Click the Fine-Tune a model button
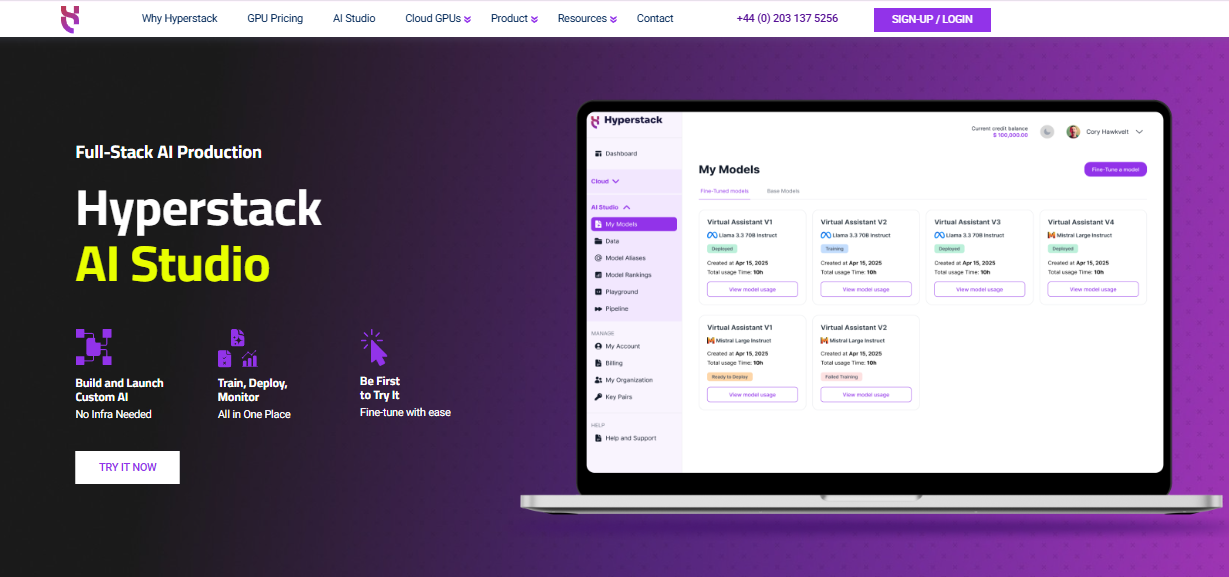This screenshot has width=1229, height=577. (1115, 170)
